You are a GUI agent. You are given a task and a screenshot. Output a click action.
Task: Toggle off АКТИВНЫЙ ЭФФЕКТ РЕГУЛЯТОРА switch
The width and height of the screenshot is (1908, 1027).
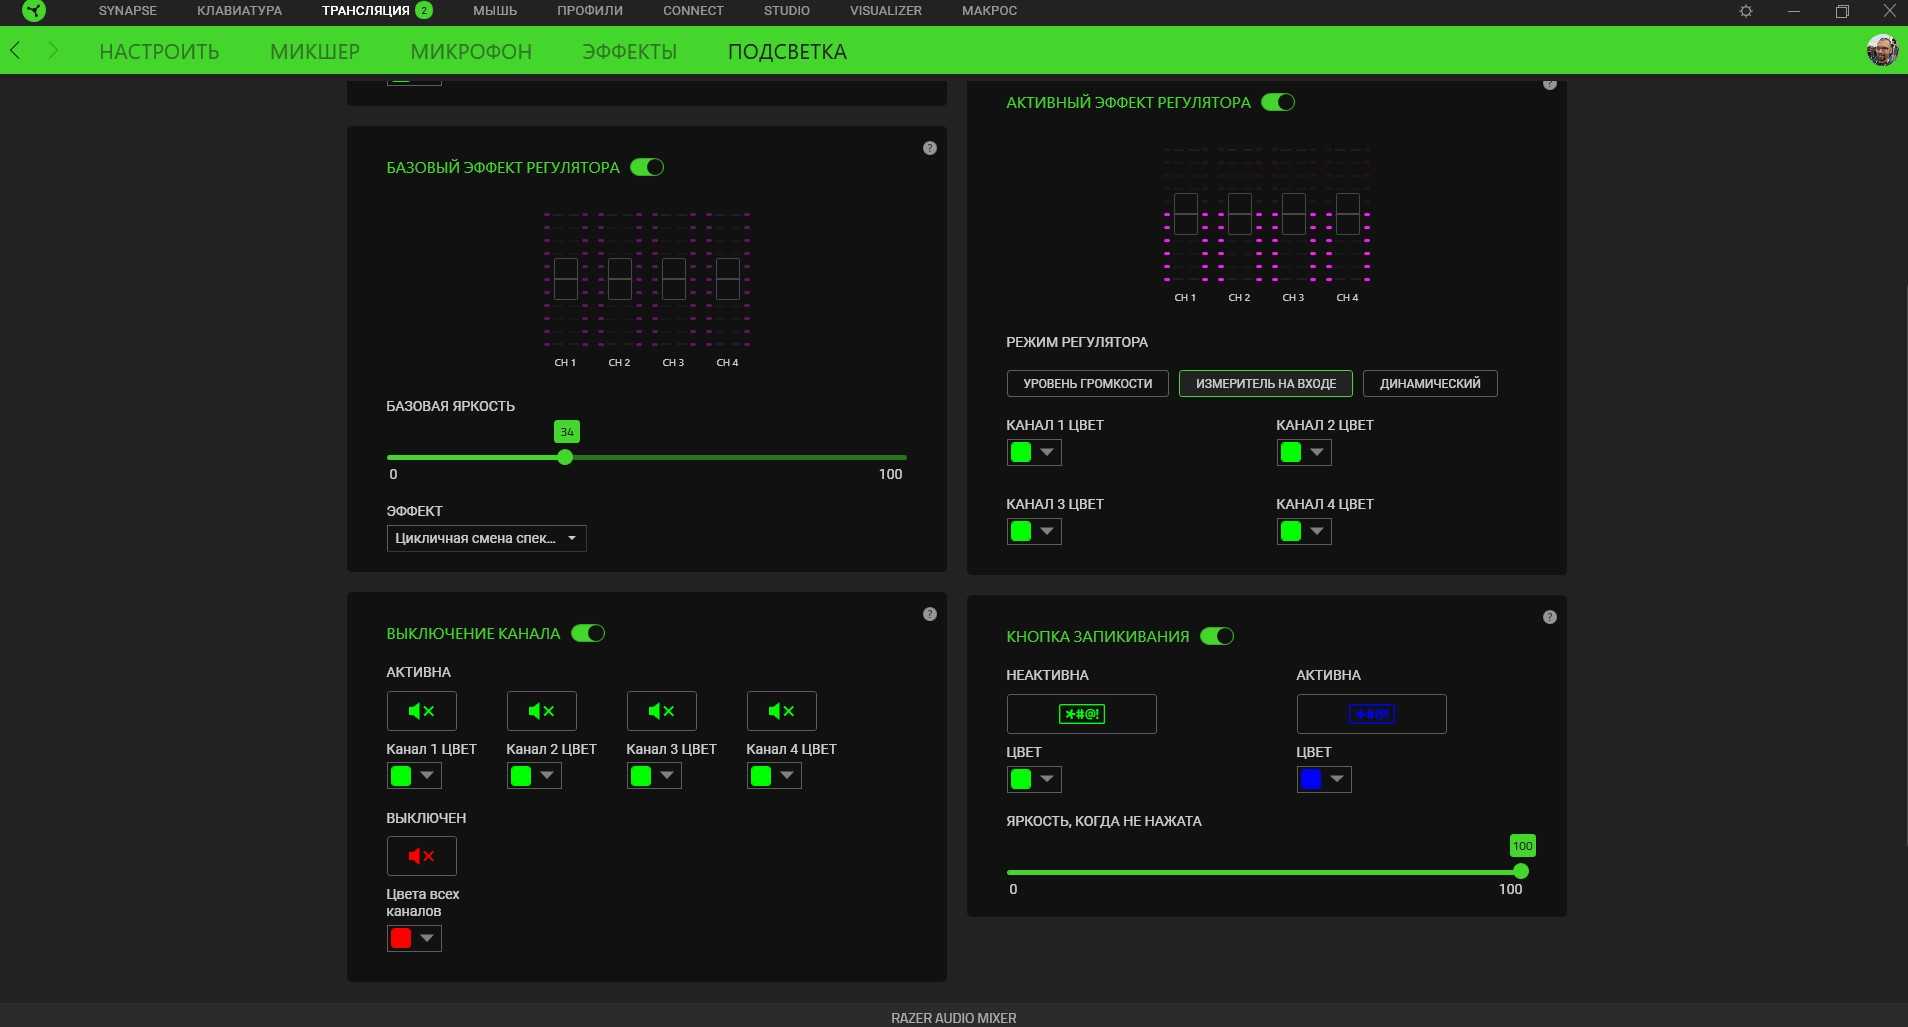coord(1278,102)
